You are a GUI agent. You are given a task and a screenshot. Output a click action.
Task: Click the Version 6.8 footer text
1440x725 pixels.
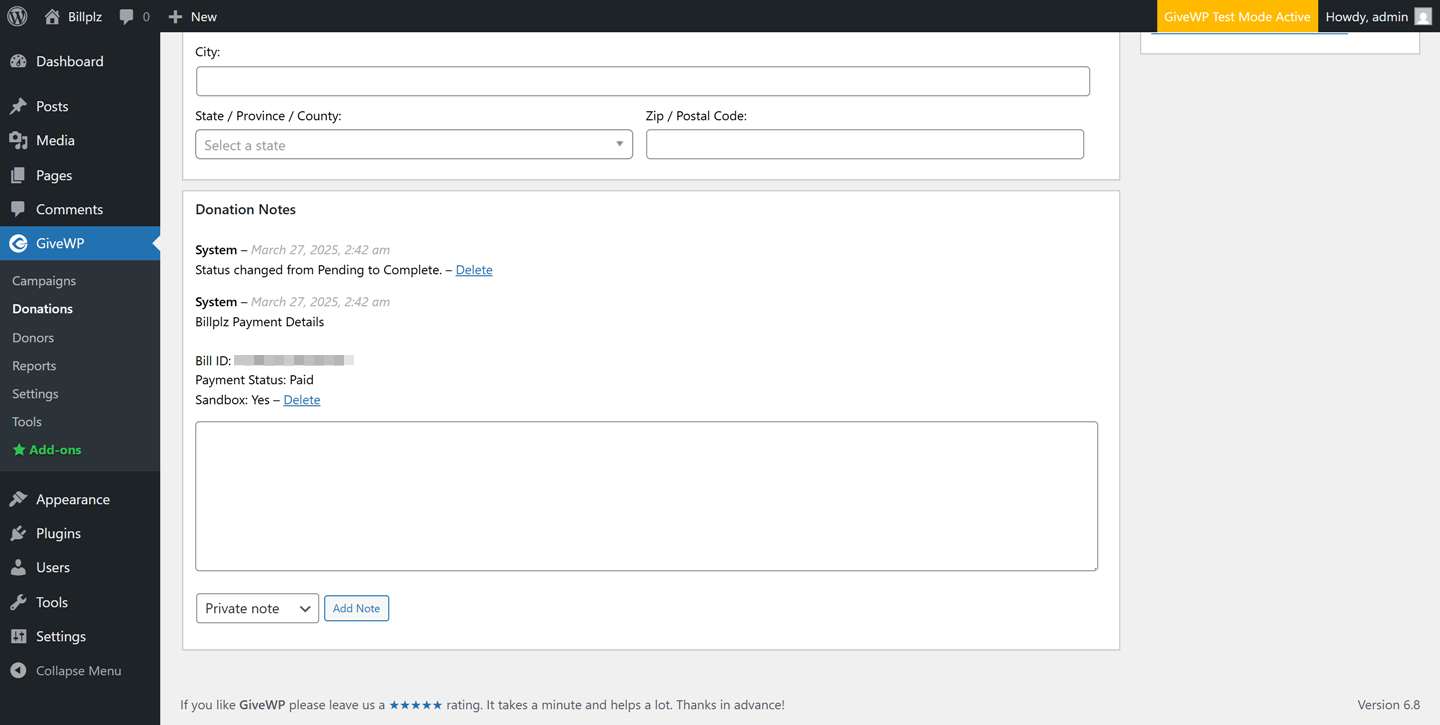click(1388, 705)
